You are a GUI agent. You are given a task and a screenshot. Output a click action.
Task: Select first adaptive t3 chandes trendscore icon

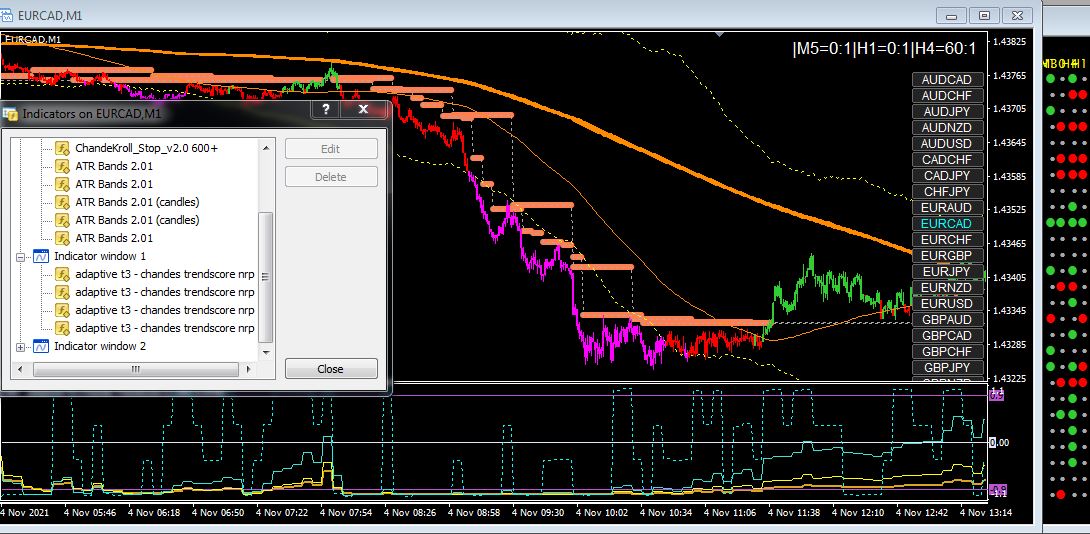[63, 274]
